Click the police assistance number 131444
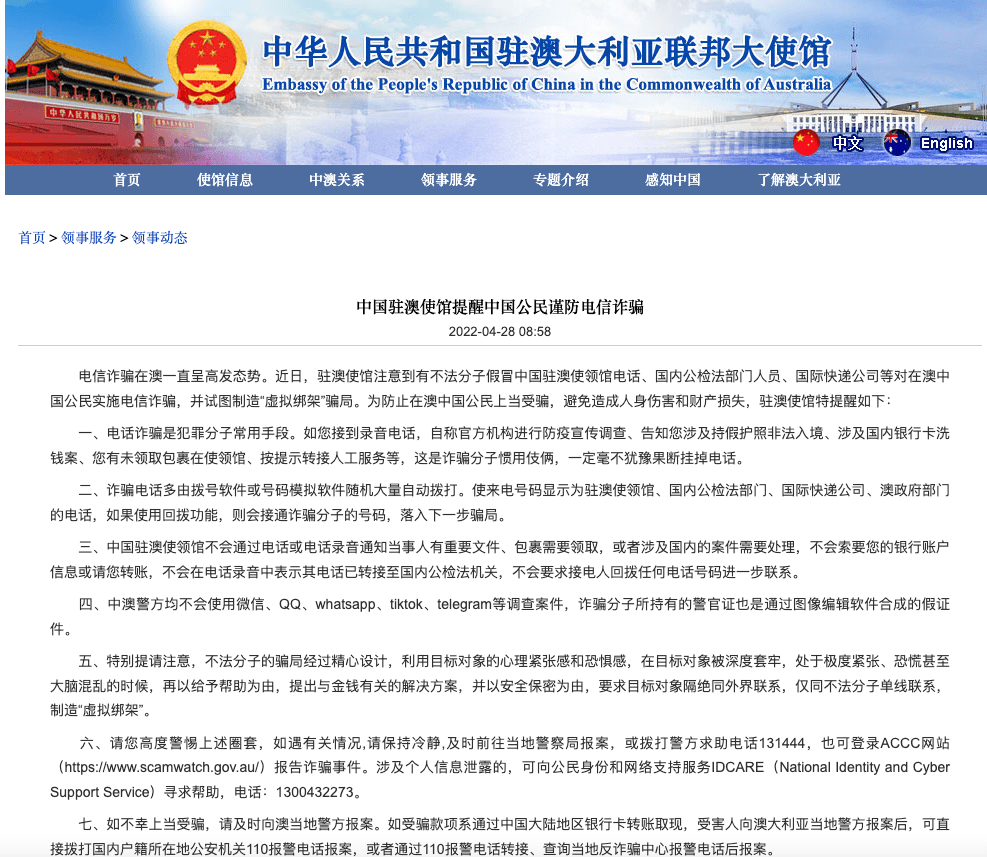The image size is (987, 857). [x=782, y=743]
